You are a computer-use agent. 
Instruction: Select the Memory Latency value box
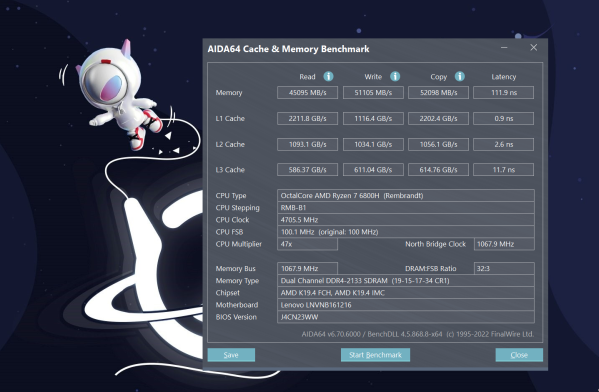tap(503, 92)
